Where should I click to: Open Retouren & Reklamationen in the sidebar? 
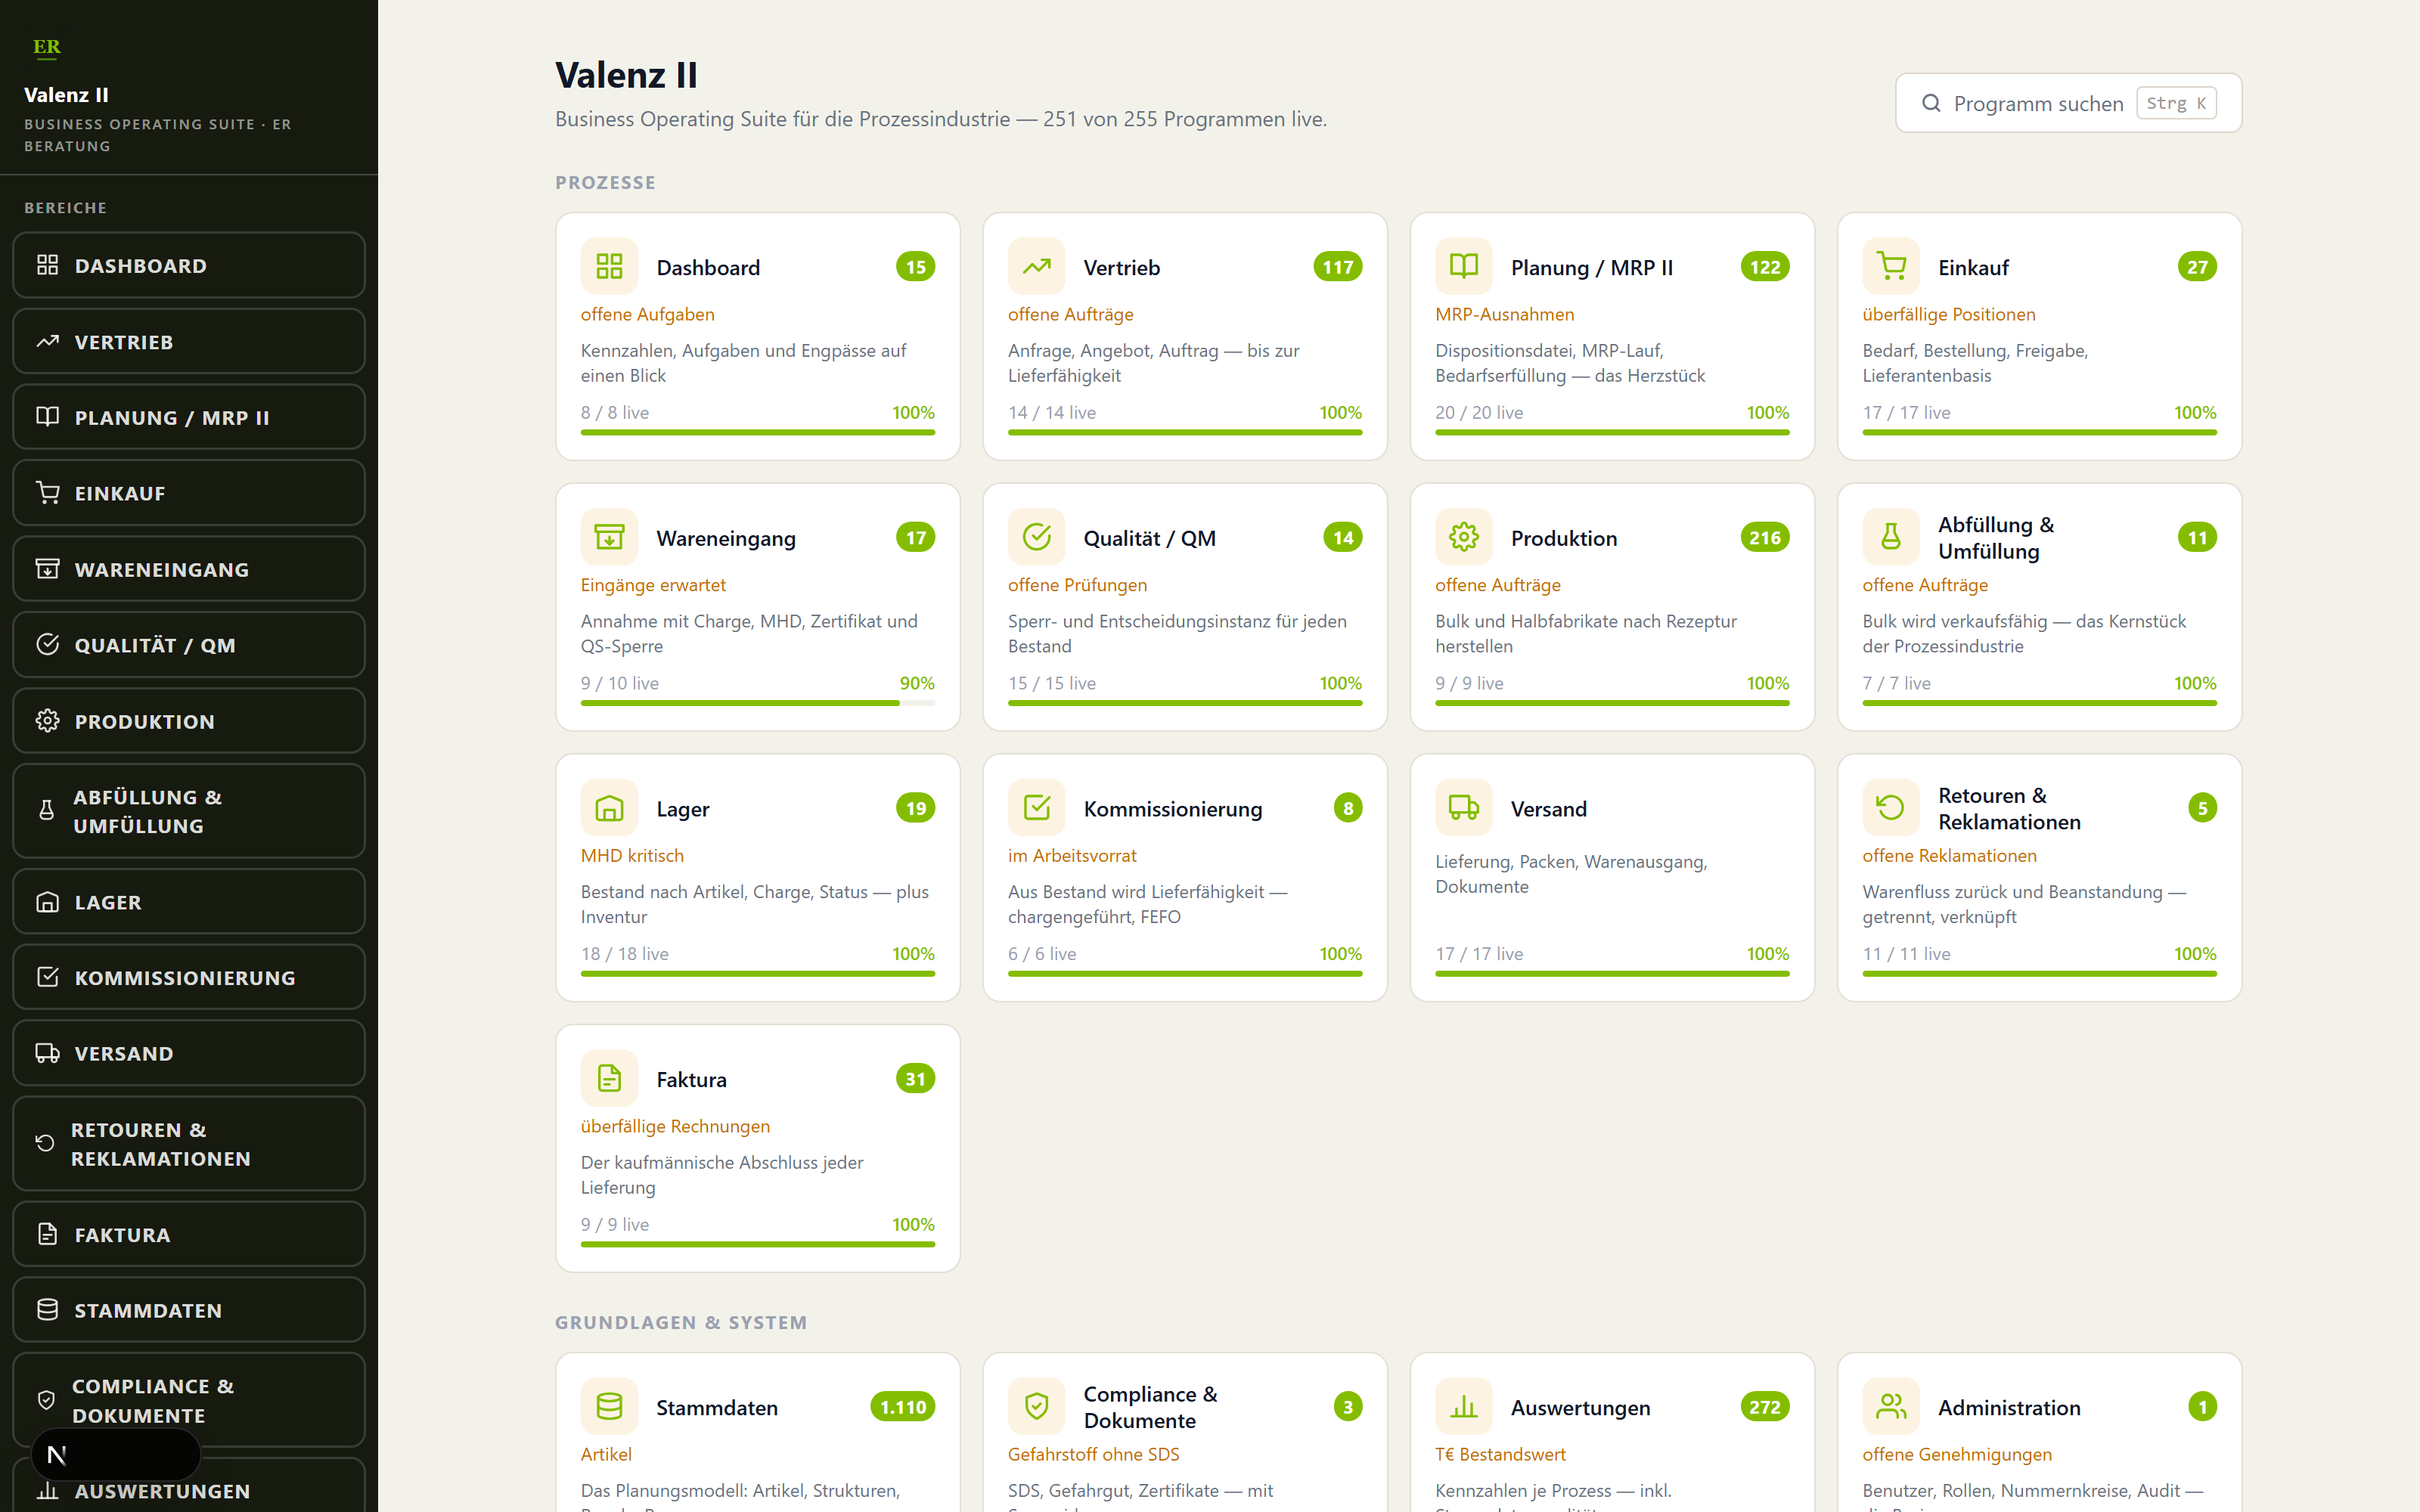[189, 1144]
